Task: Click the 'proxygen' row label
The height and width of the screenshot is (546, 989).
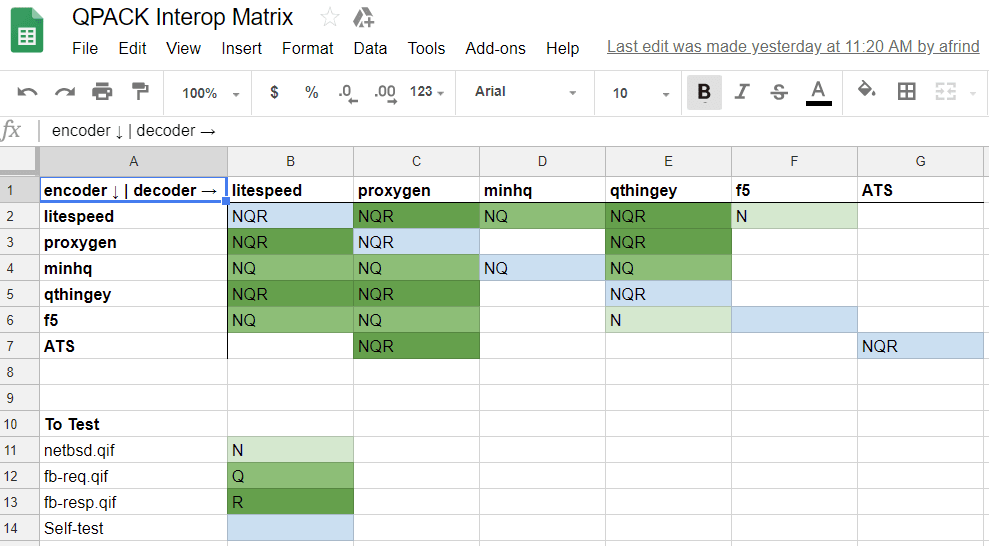Action: 133,242
